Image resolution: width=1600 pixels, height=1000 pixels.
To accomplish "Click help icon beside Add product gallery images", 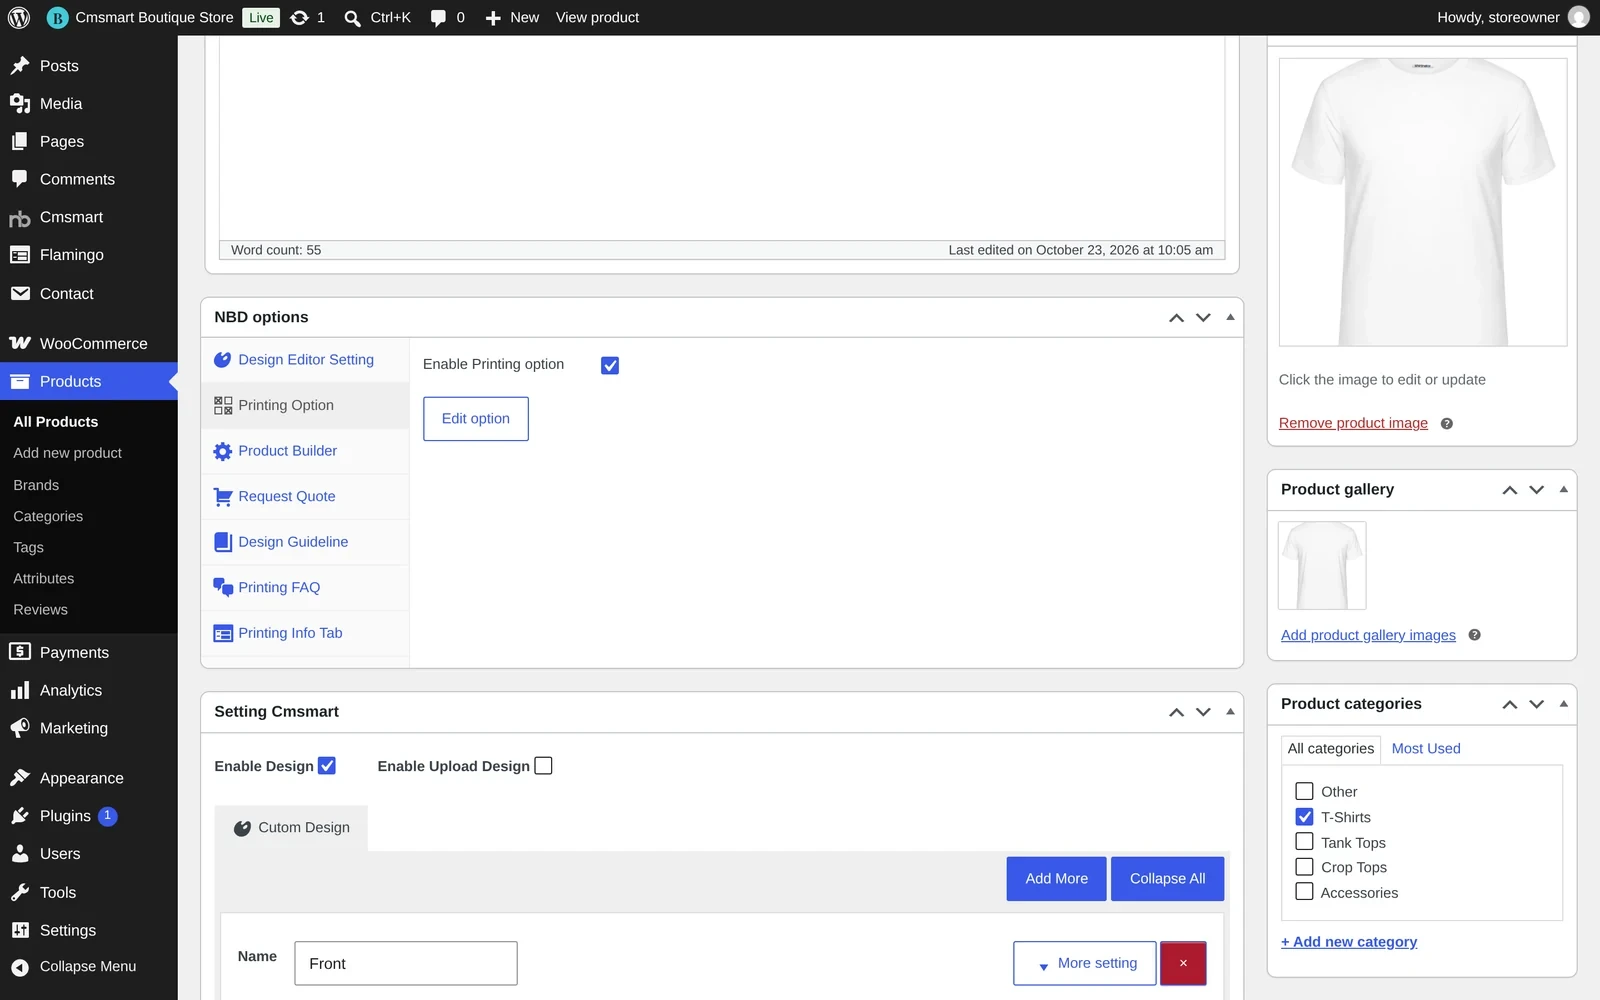I will pyautogui.click(x=1474, y=635).
